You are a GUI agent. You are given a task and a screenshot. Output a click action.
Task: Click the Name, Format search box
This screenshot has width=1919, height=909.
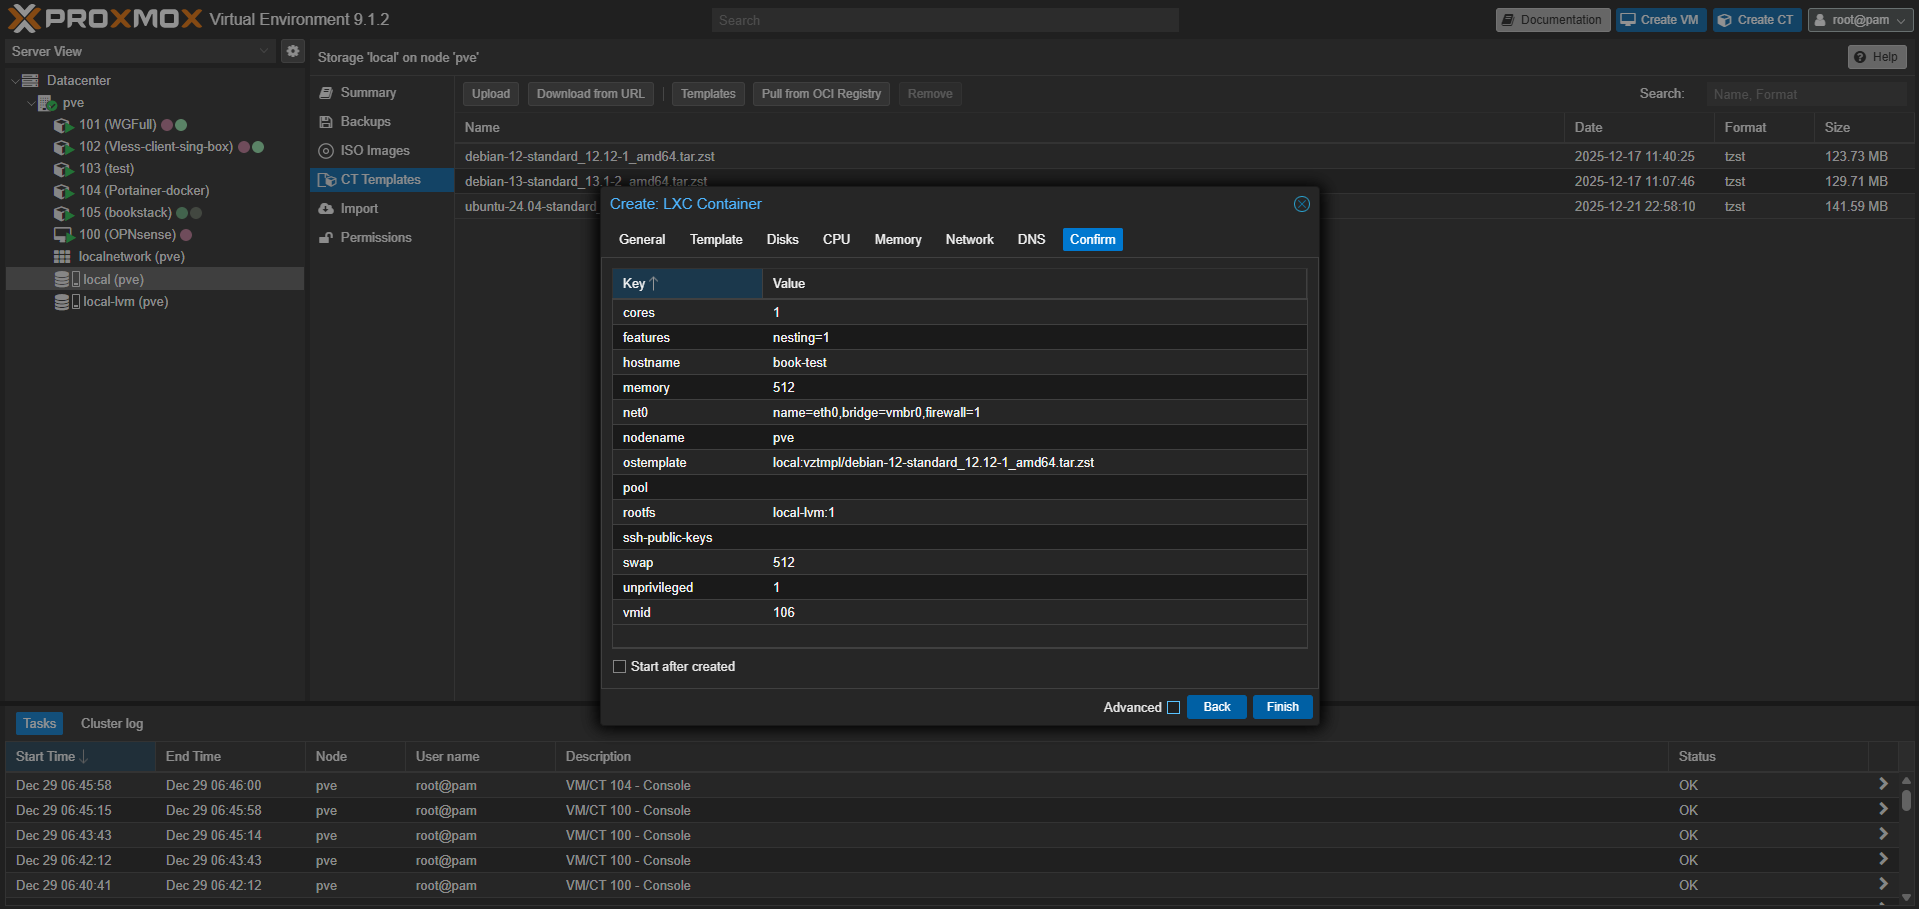click(1807, 94)
